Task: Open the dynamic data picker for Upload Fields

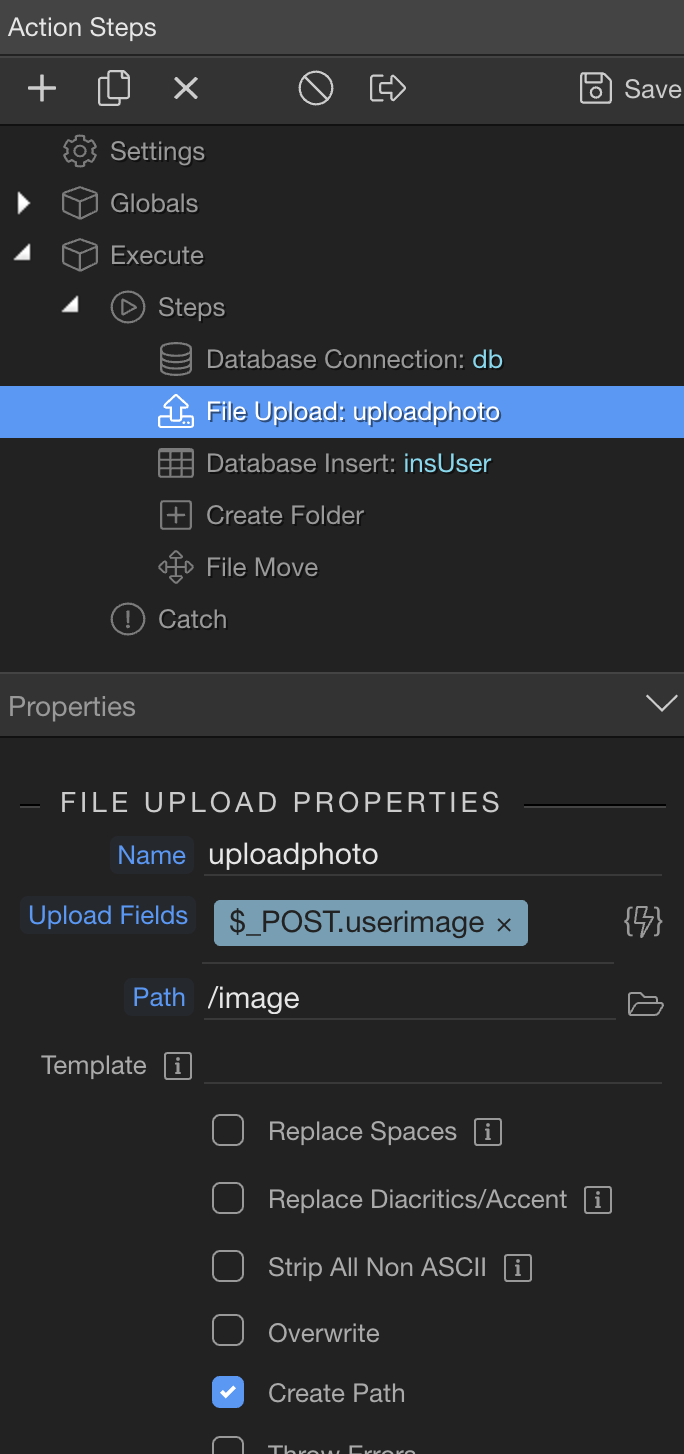Action: [643, 922]
